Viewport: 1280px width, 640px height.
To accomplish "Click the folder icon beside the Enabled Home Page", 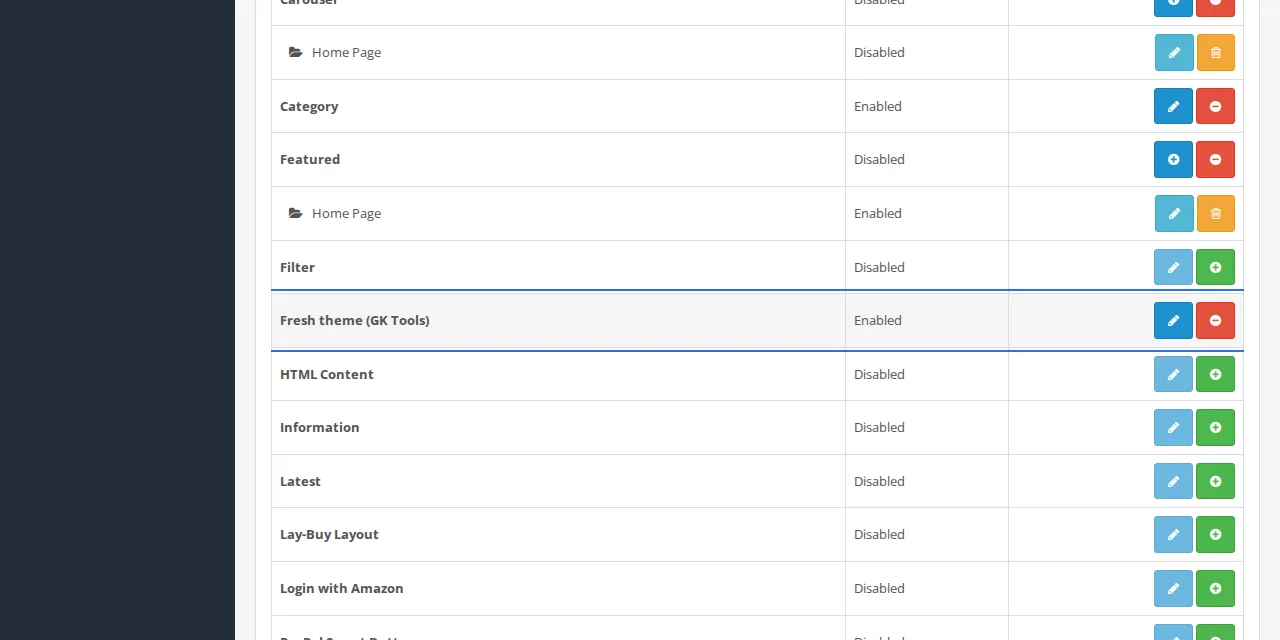I will click(x=296, y=213).
